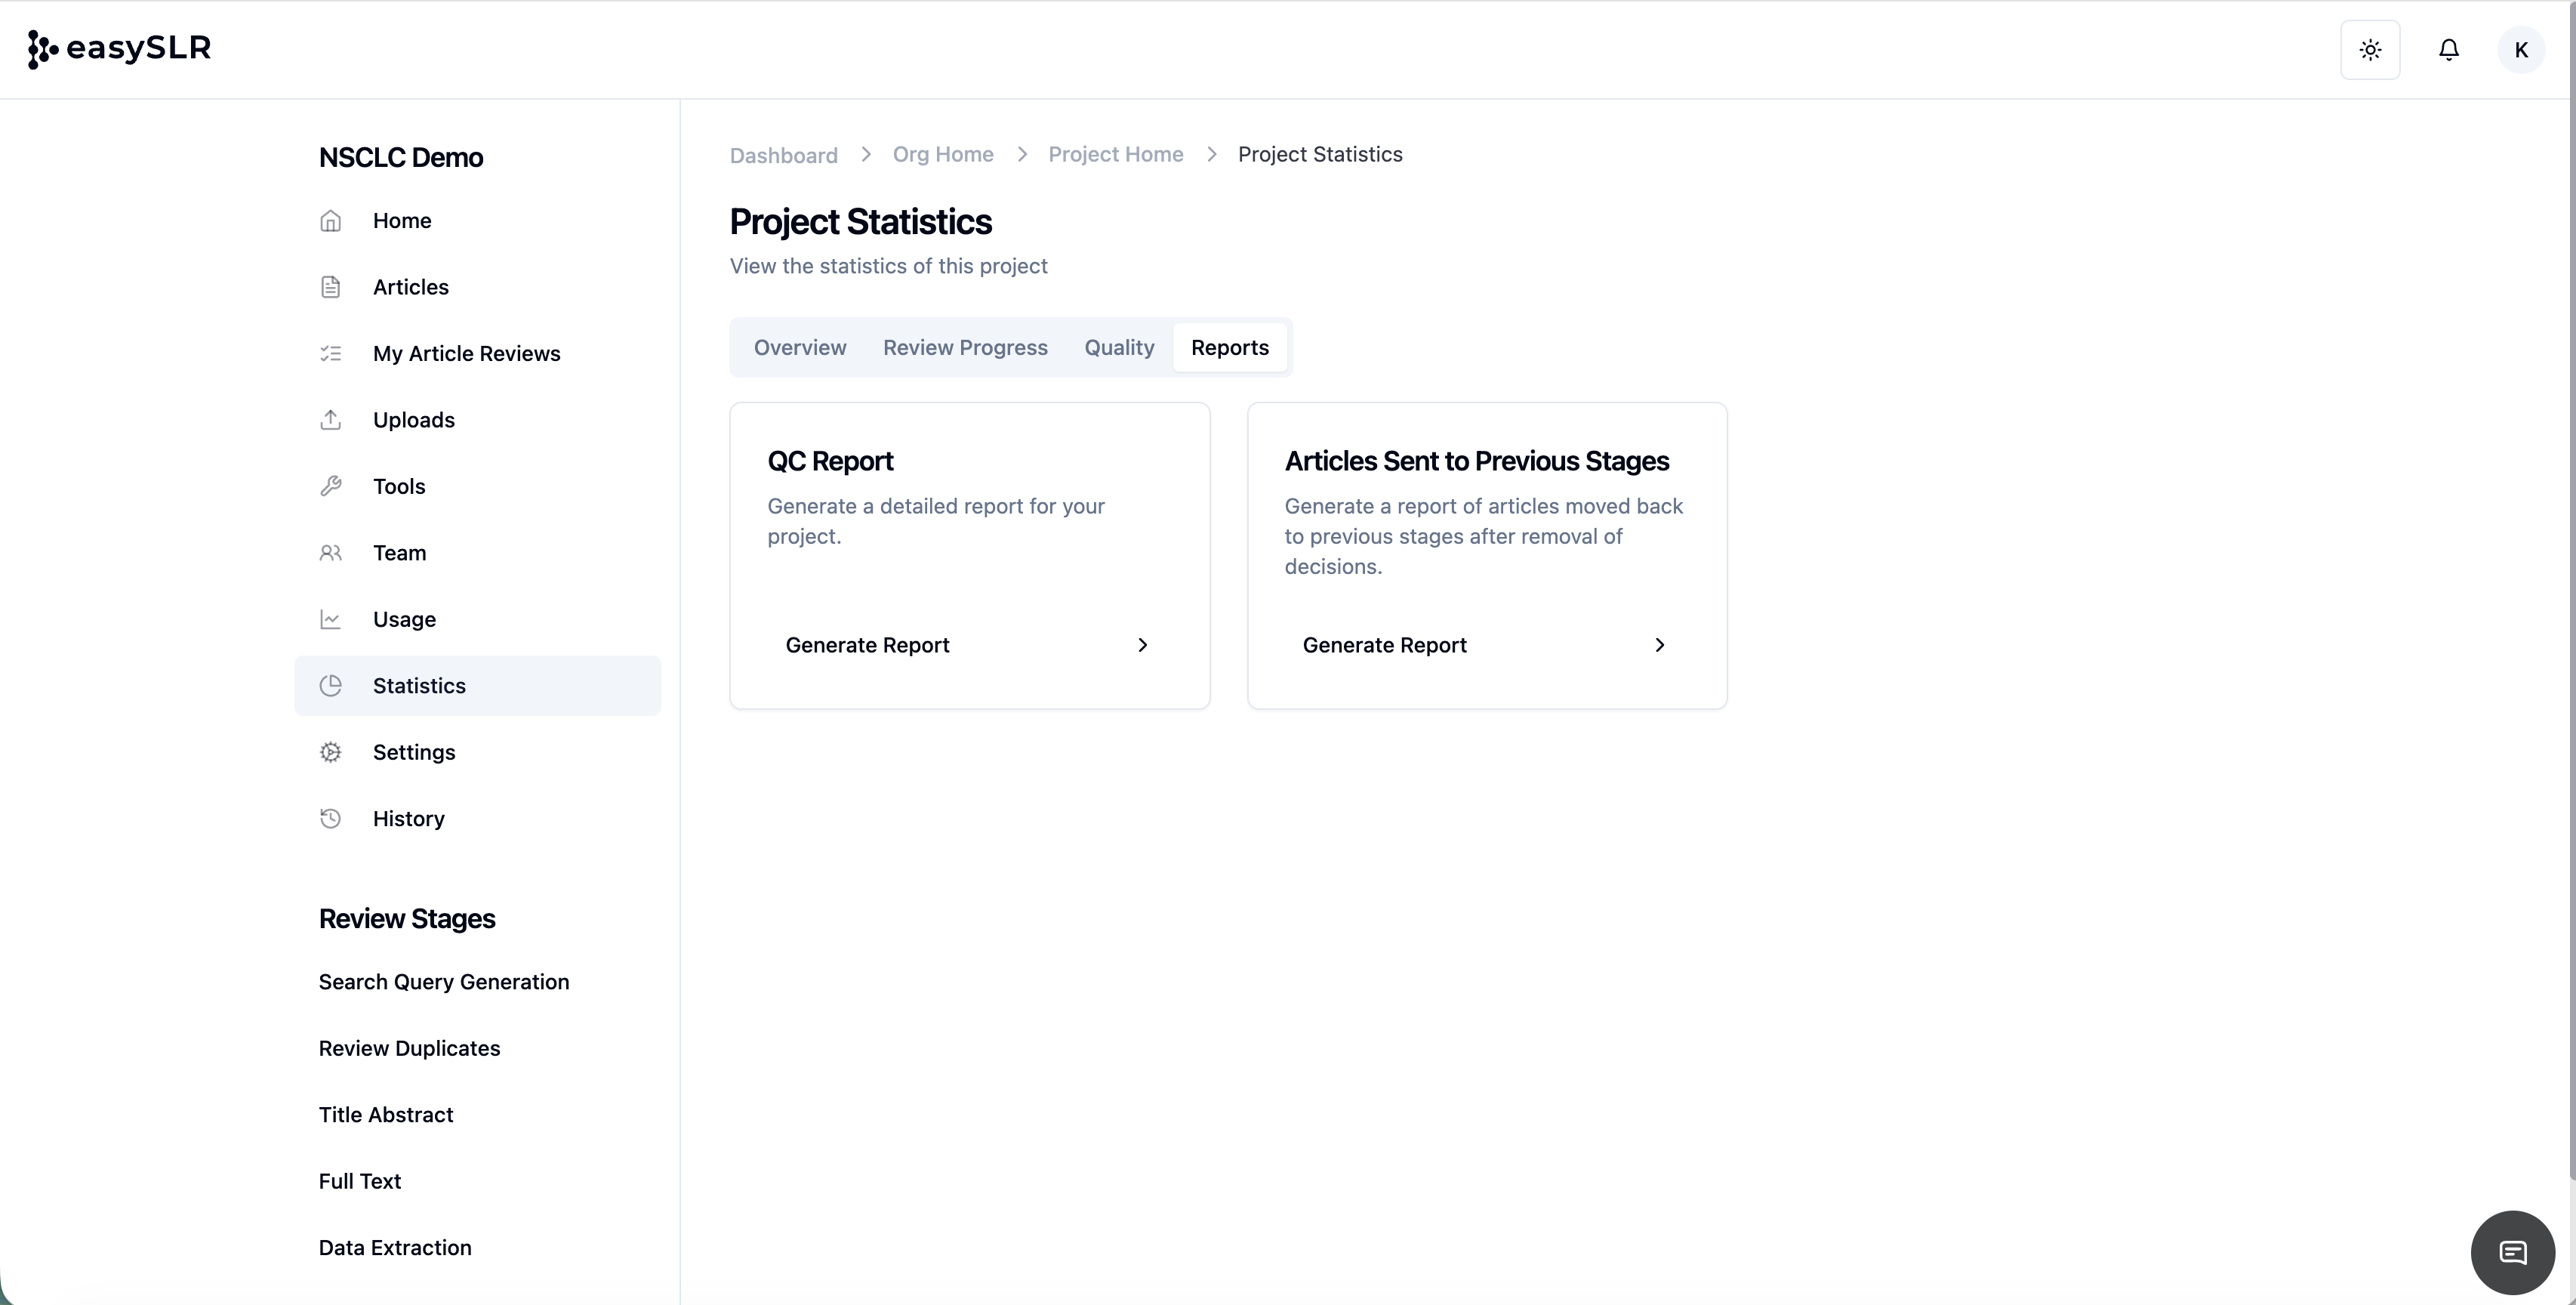
Task: Switch to the Review Progress tab
Action: click(x=965, y=348)
